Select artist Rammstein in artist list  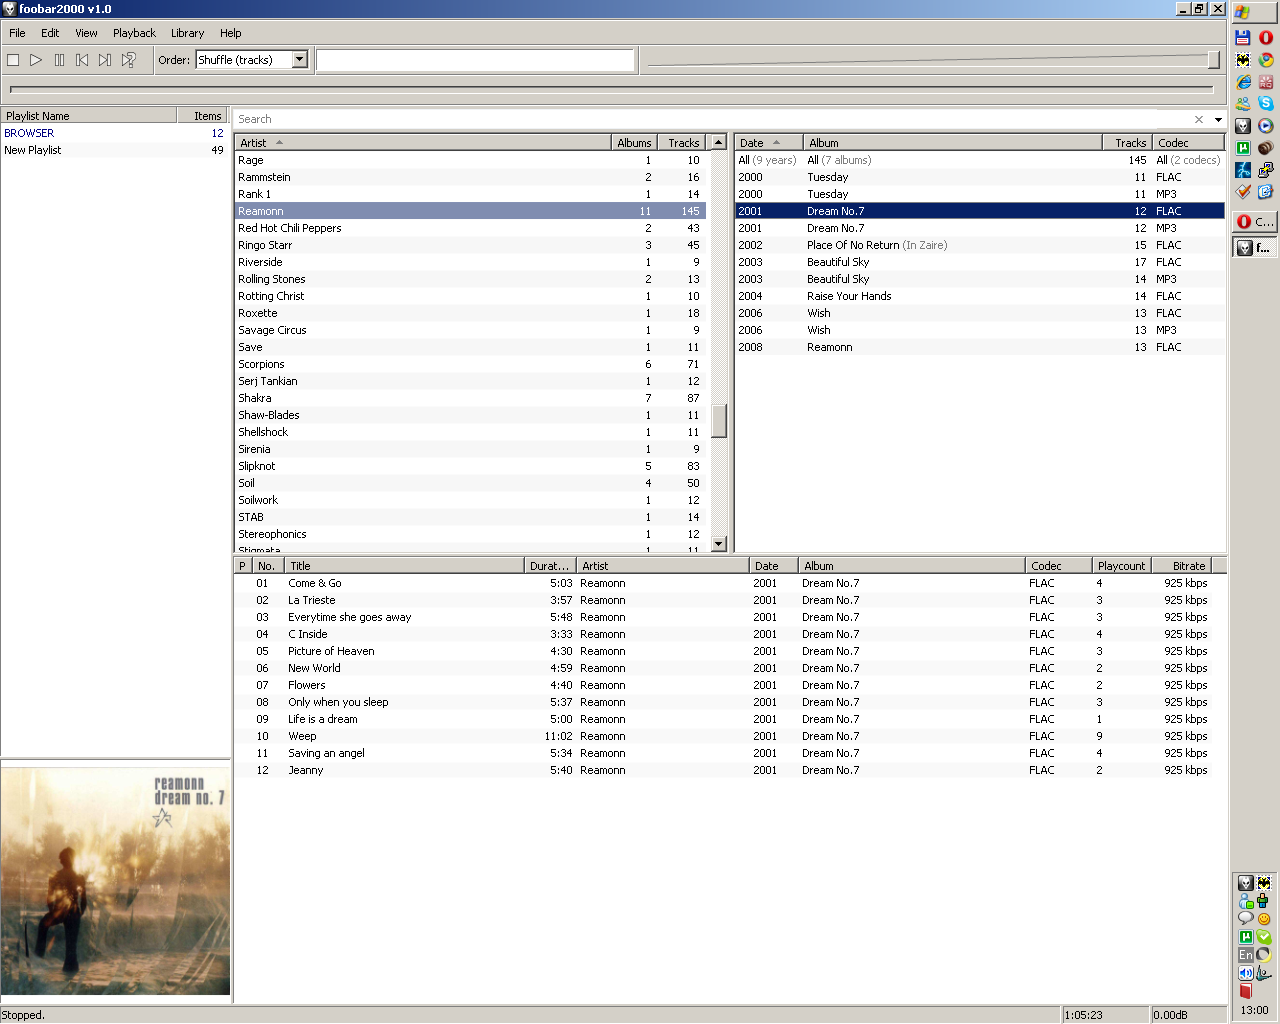click(470, 177)
